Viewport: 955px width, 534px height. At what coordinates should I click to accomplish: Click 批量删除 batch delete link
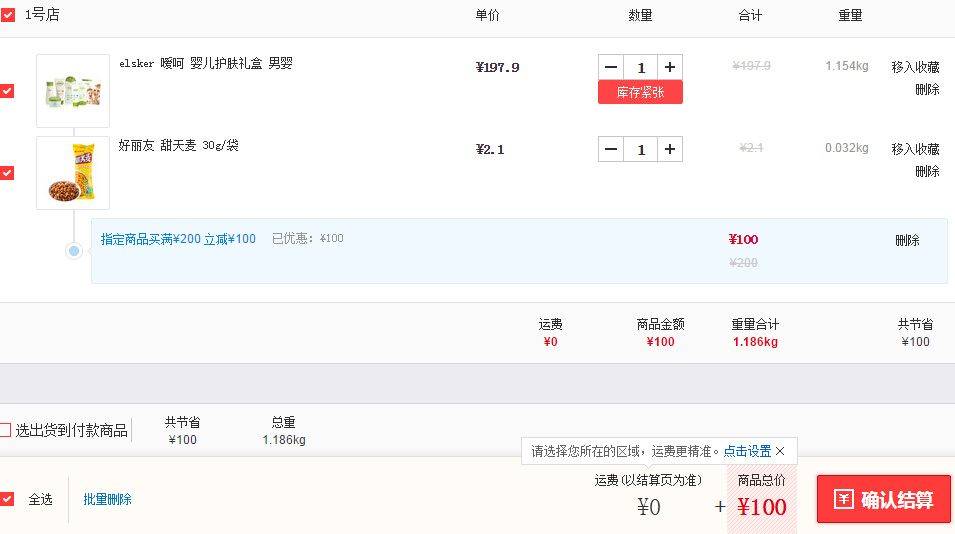pos(107,499)
